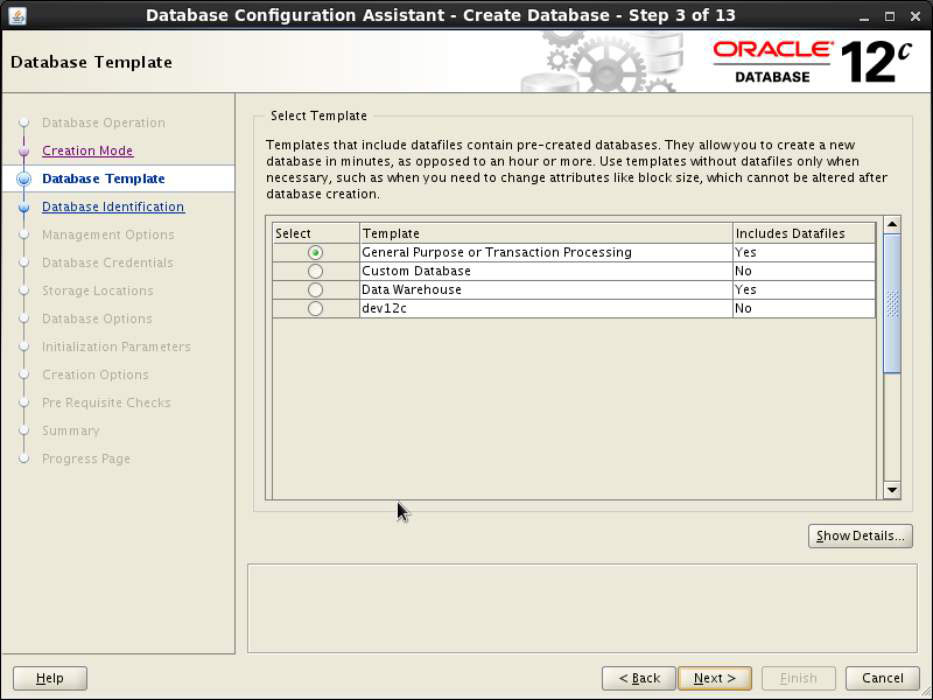The height and width of the screenshot is (700, 933).
Task: Click the Database Template step bullet icon
Action: [24, 179]
